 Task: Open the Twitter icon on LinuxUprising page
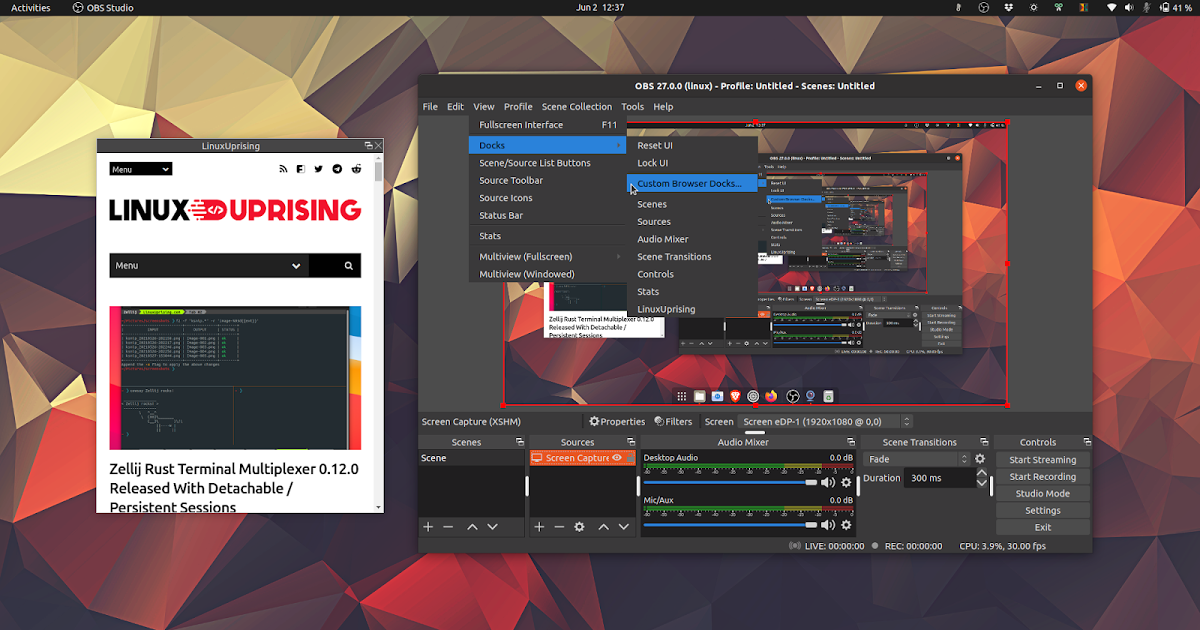coord(319,169)
